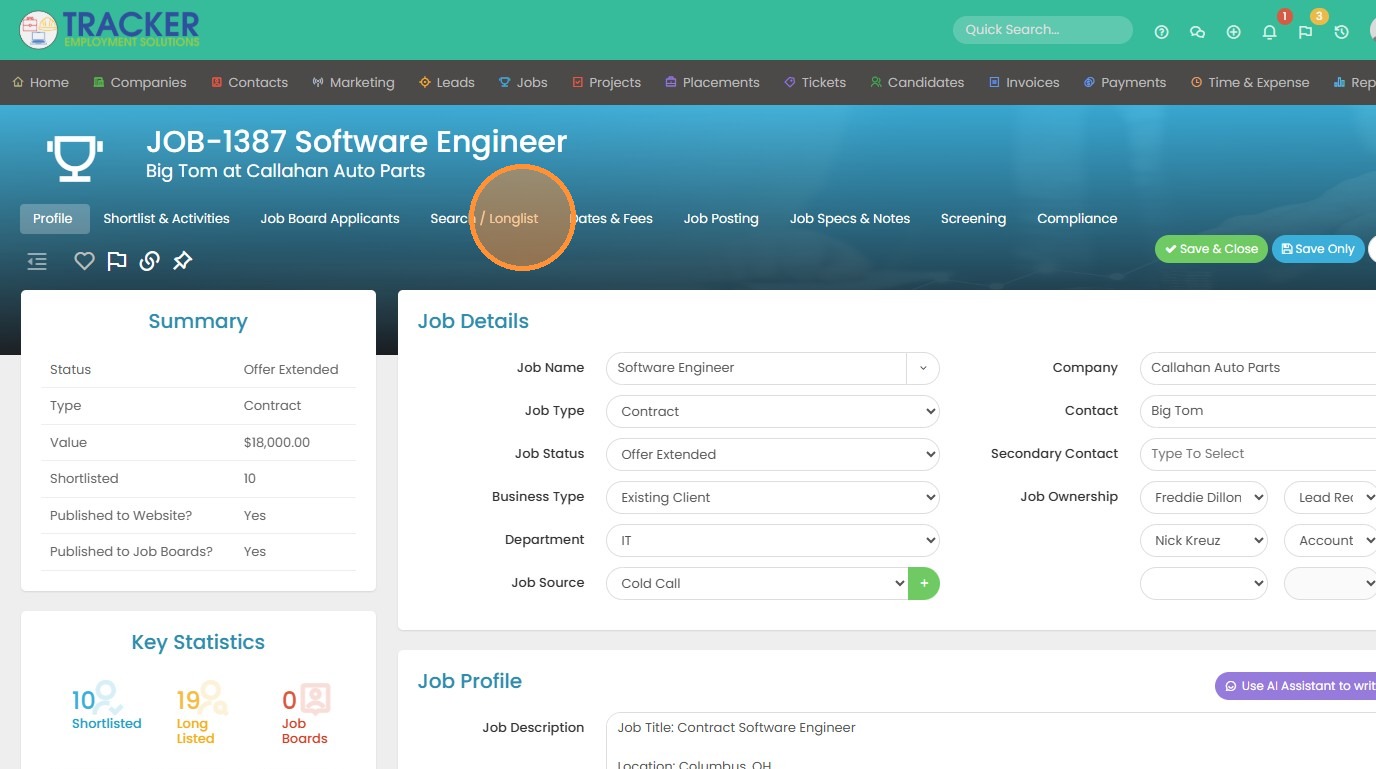Open the flagged items icon in header
This screenshot has width=1376, height=769.
(1305, 32)
